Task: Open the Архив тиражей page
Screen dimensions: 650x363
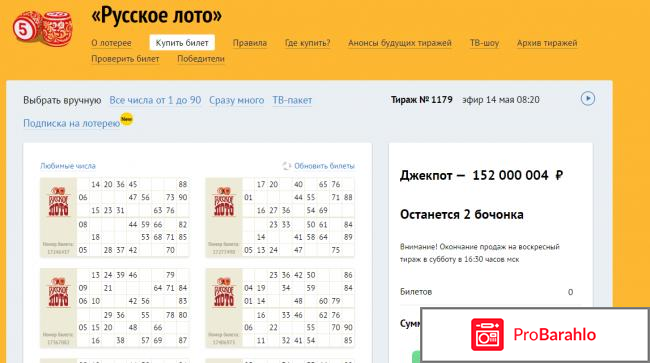Action: point(547,43)
